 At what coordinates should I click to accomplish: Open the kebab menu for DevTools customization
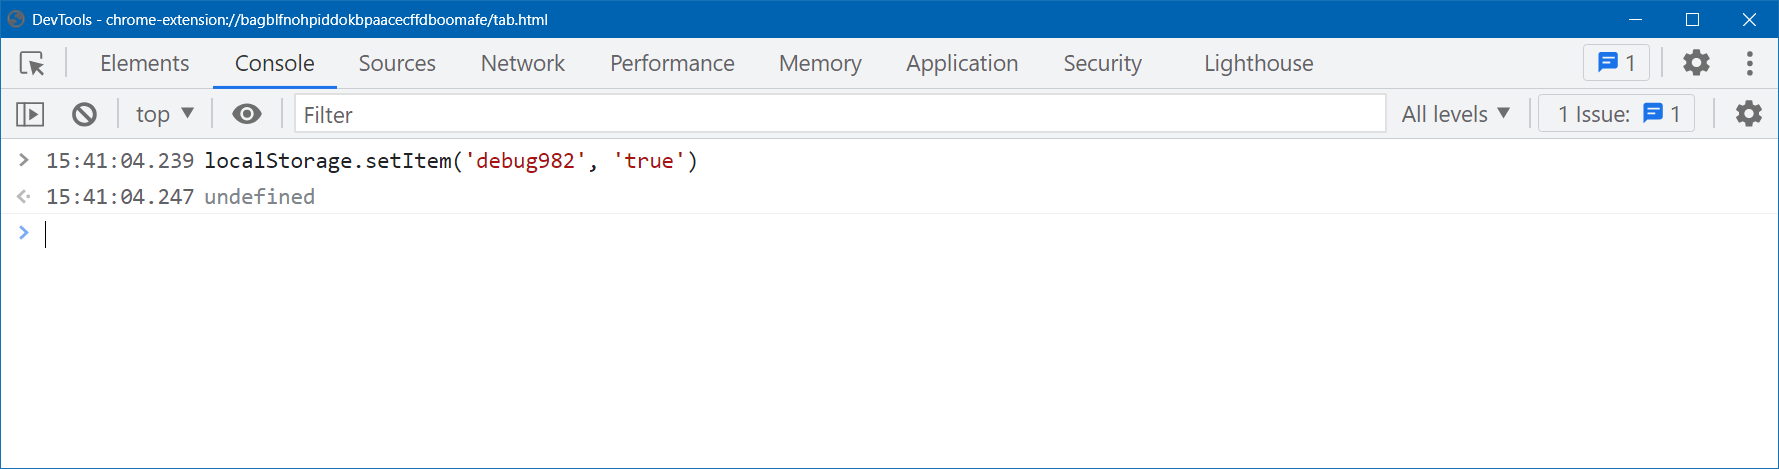1749,63
